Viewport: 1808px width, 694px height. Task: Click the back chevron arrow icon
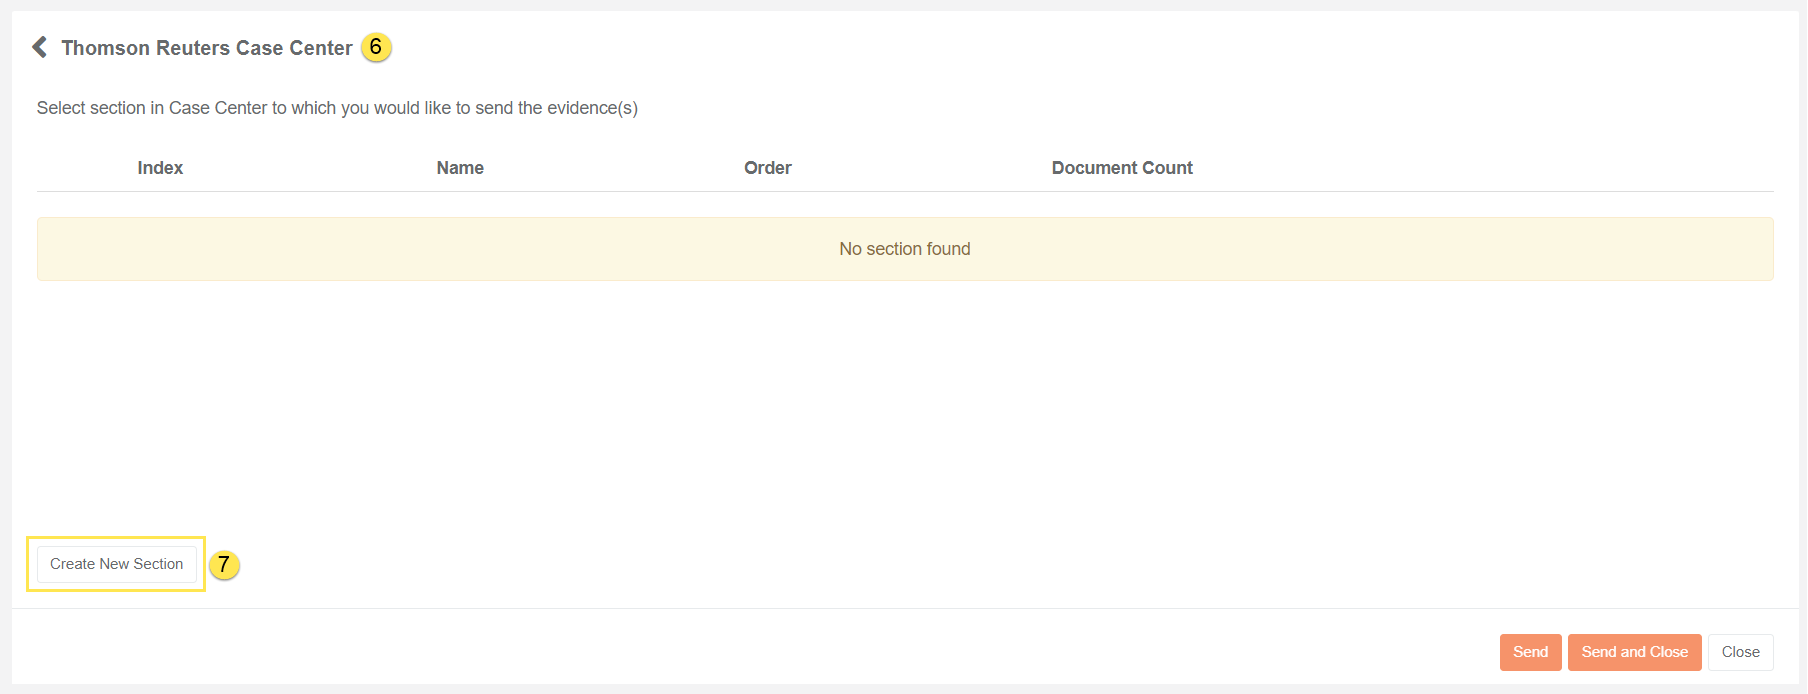coord(40,47)
